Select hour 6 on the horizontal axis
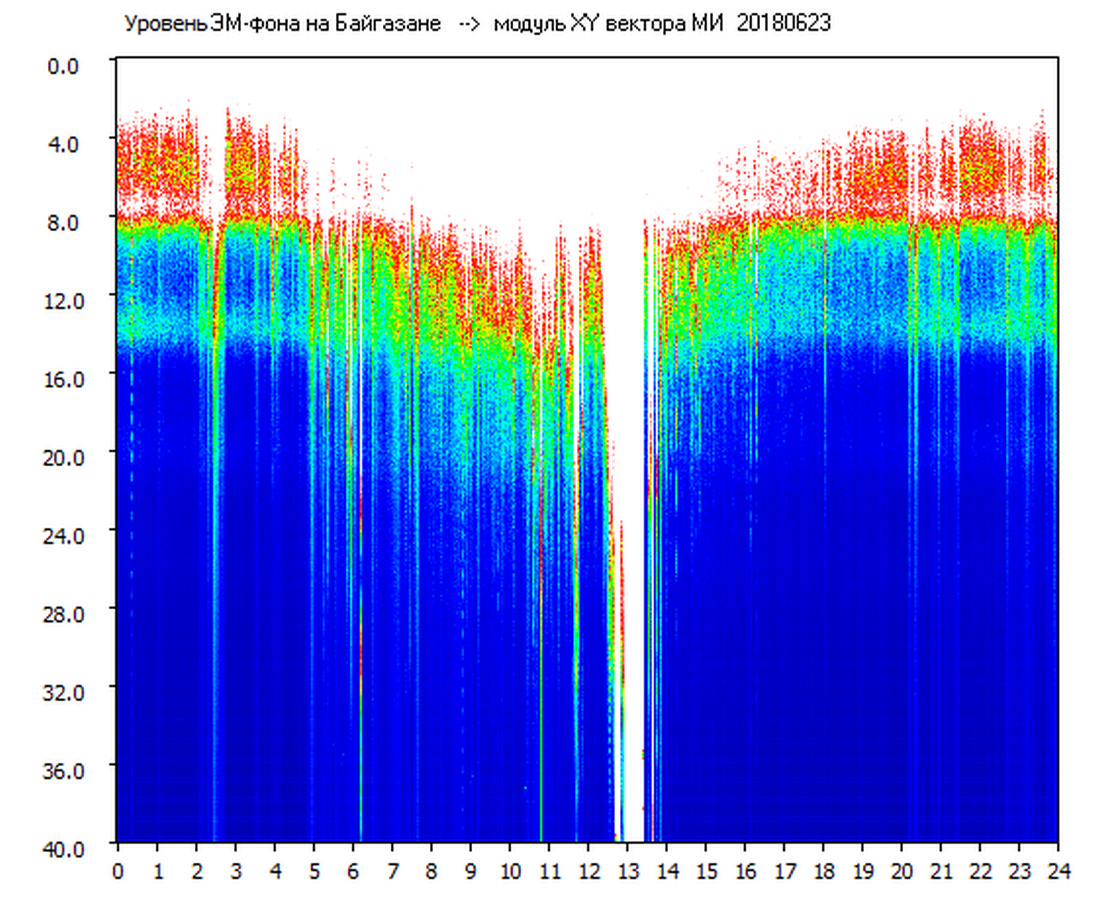The width and height of the screenshot is (1096, 900). pyautogui.click(x=353, y=871)
